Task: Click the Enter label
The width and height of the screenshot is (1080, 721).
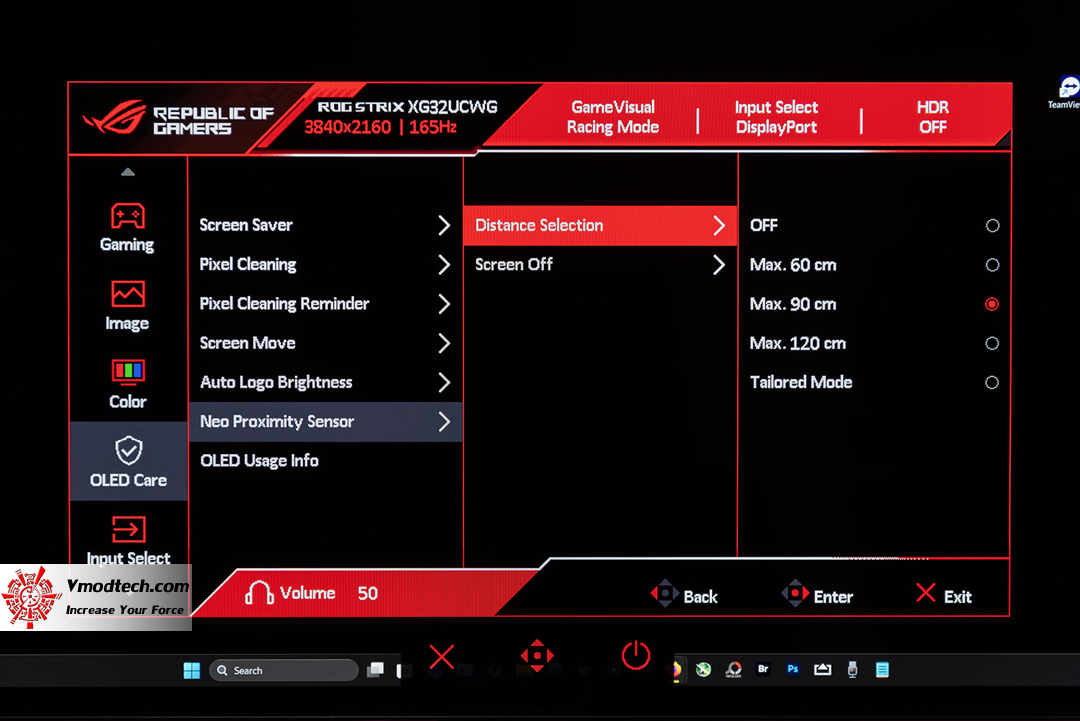Action: (833, 596)
